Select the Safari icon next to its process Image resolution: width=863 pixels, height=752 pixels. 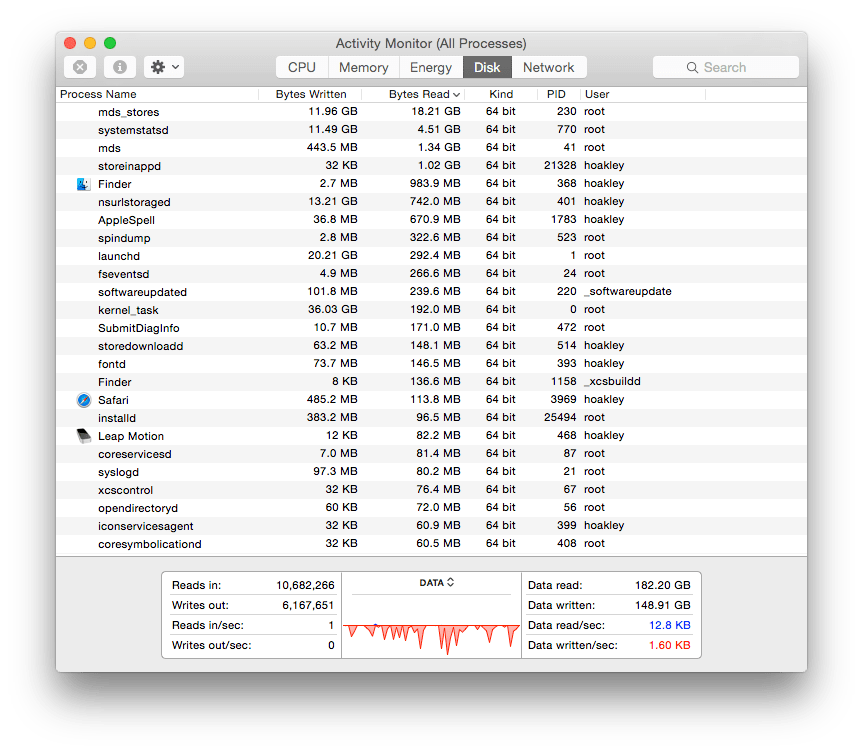click(x=83, y=399)
